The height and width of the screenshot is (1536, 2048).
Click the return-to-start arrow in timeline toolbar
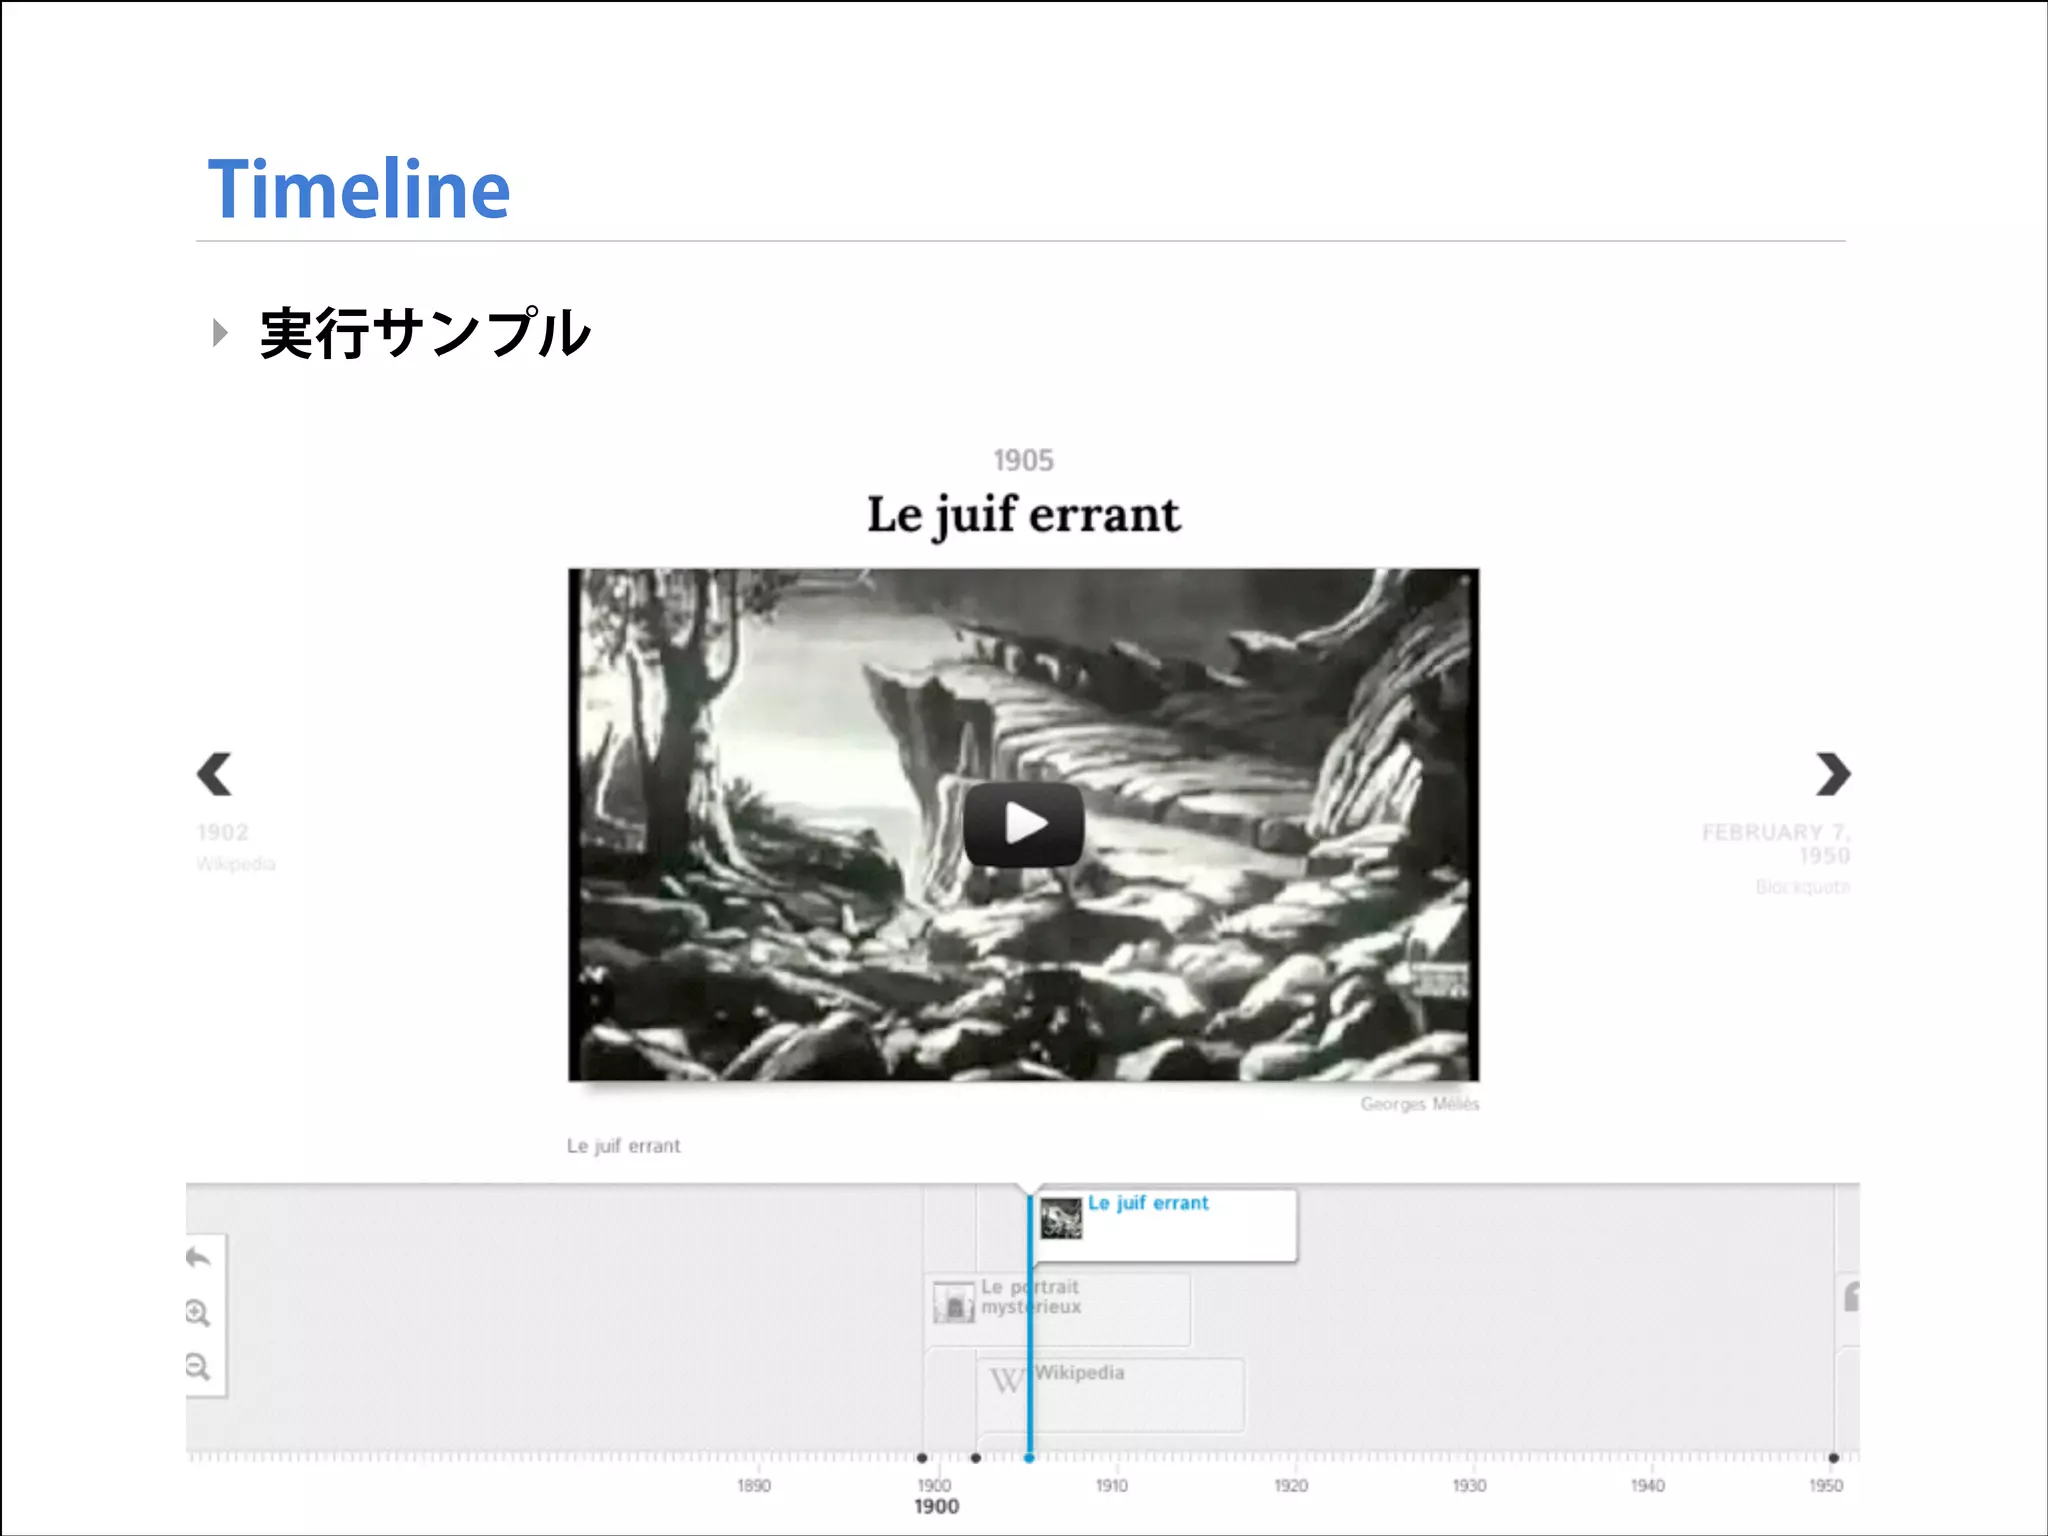click(198, 1258)
